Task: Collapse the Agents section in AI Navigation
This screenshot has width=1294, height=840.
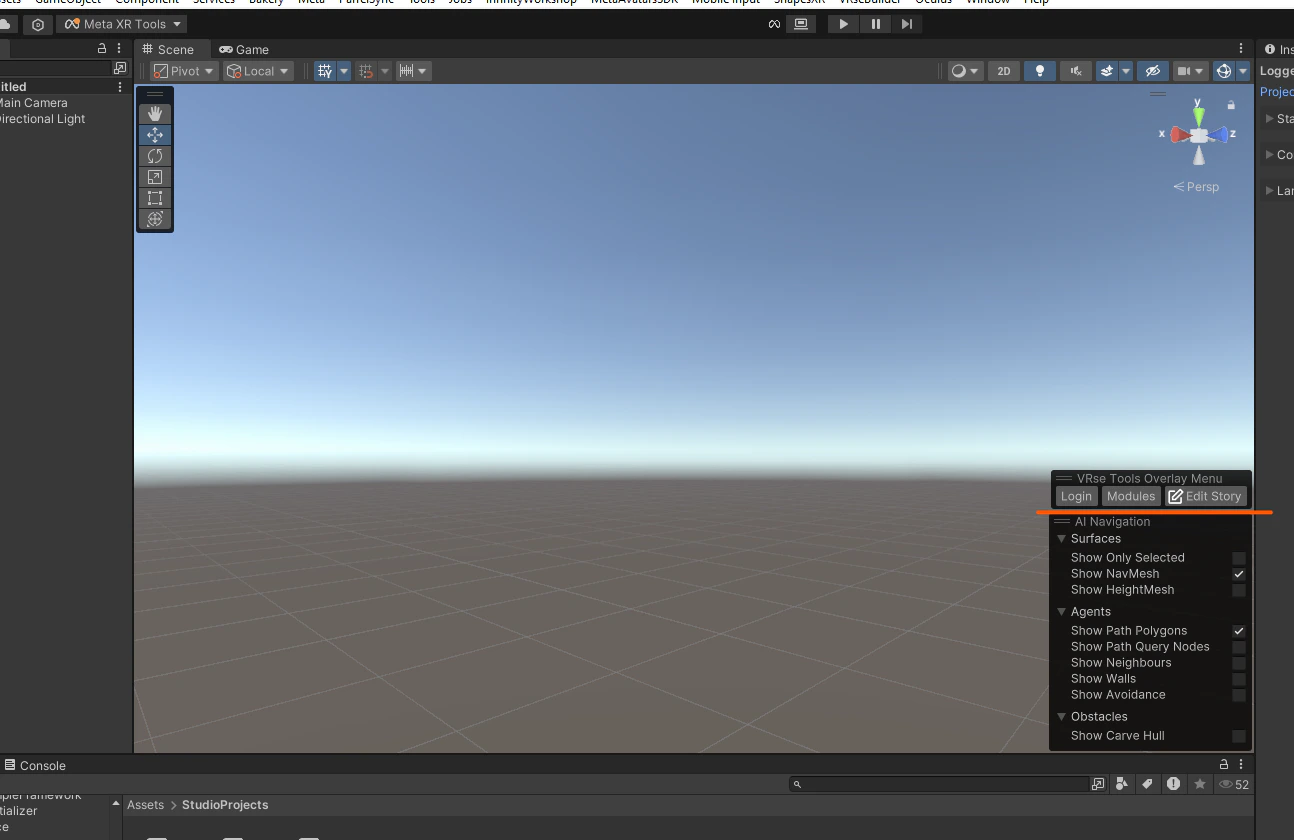Action: [x=1061, y=611]
